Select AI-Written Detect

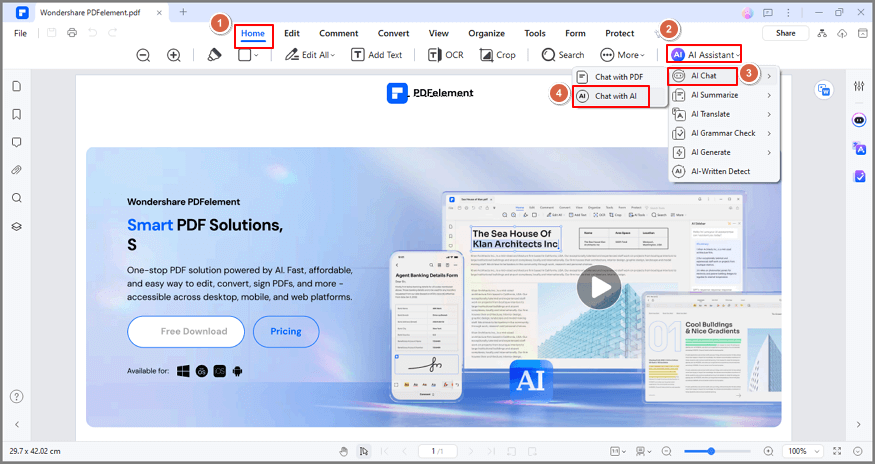pos(724,171)
